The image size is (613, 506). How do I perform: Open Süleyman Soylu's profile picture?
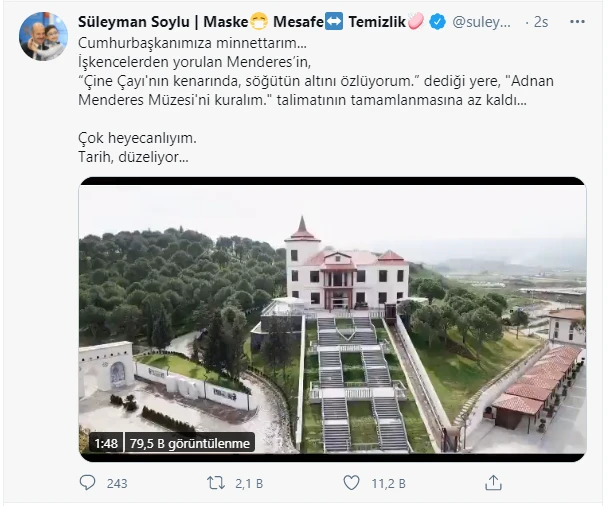tap(44, 37)
